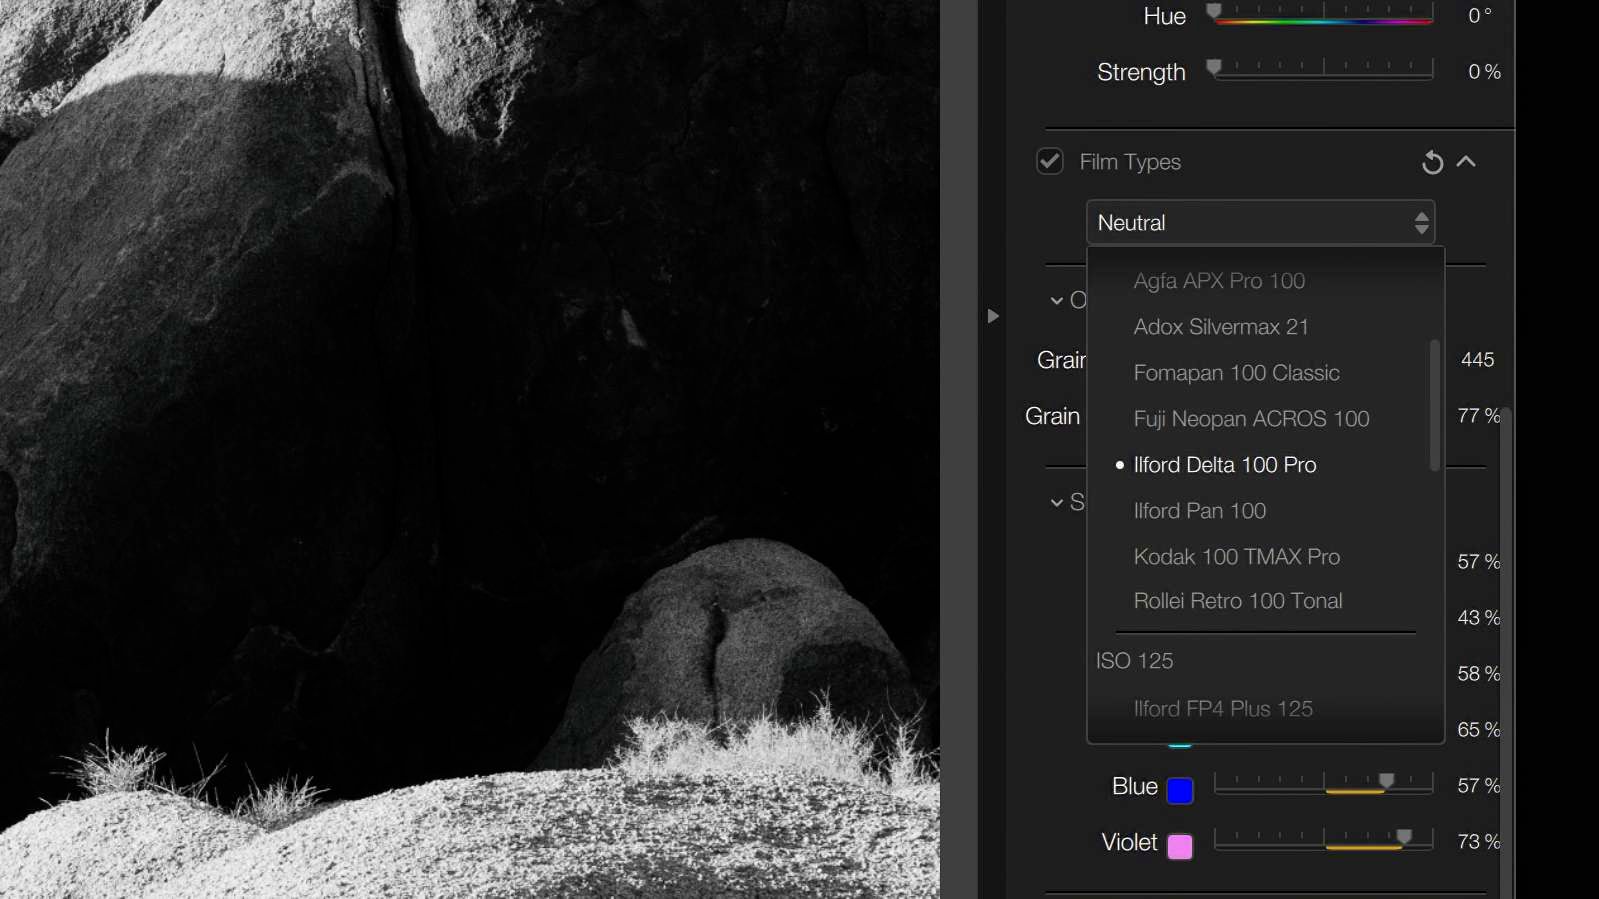Click the Blue sensitivity slider handle
Image resolution: width=1599 pixels, height=899 pixels.
tap(1386, 781)
